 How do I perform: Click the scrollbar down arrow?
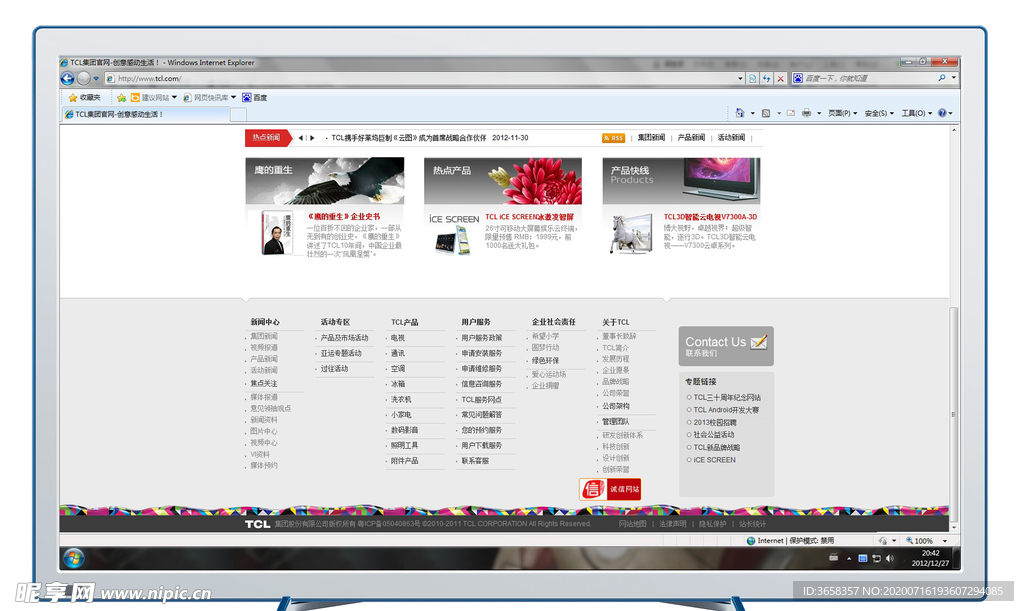tap(954, 527)
